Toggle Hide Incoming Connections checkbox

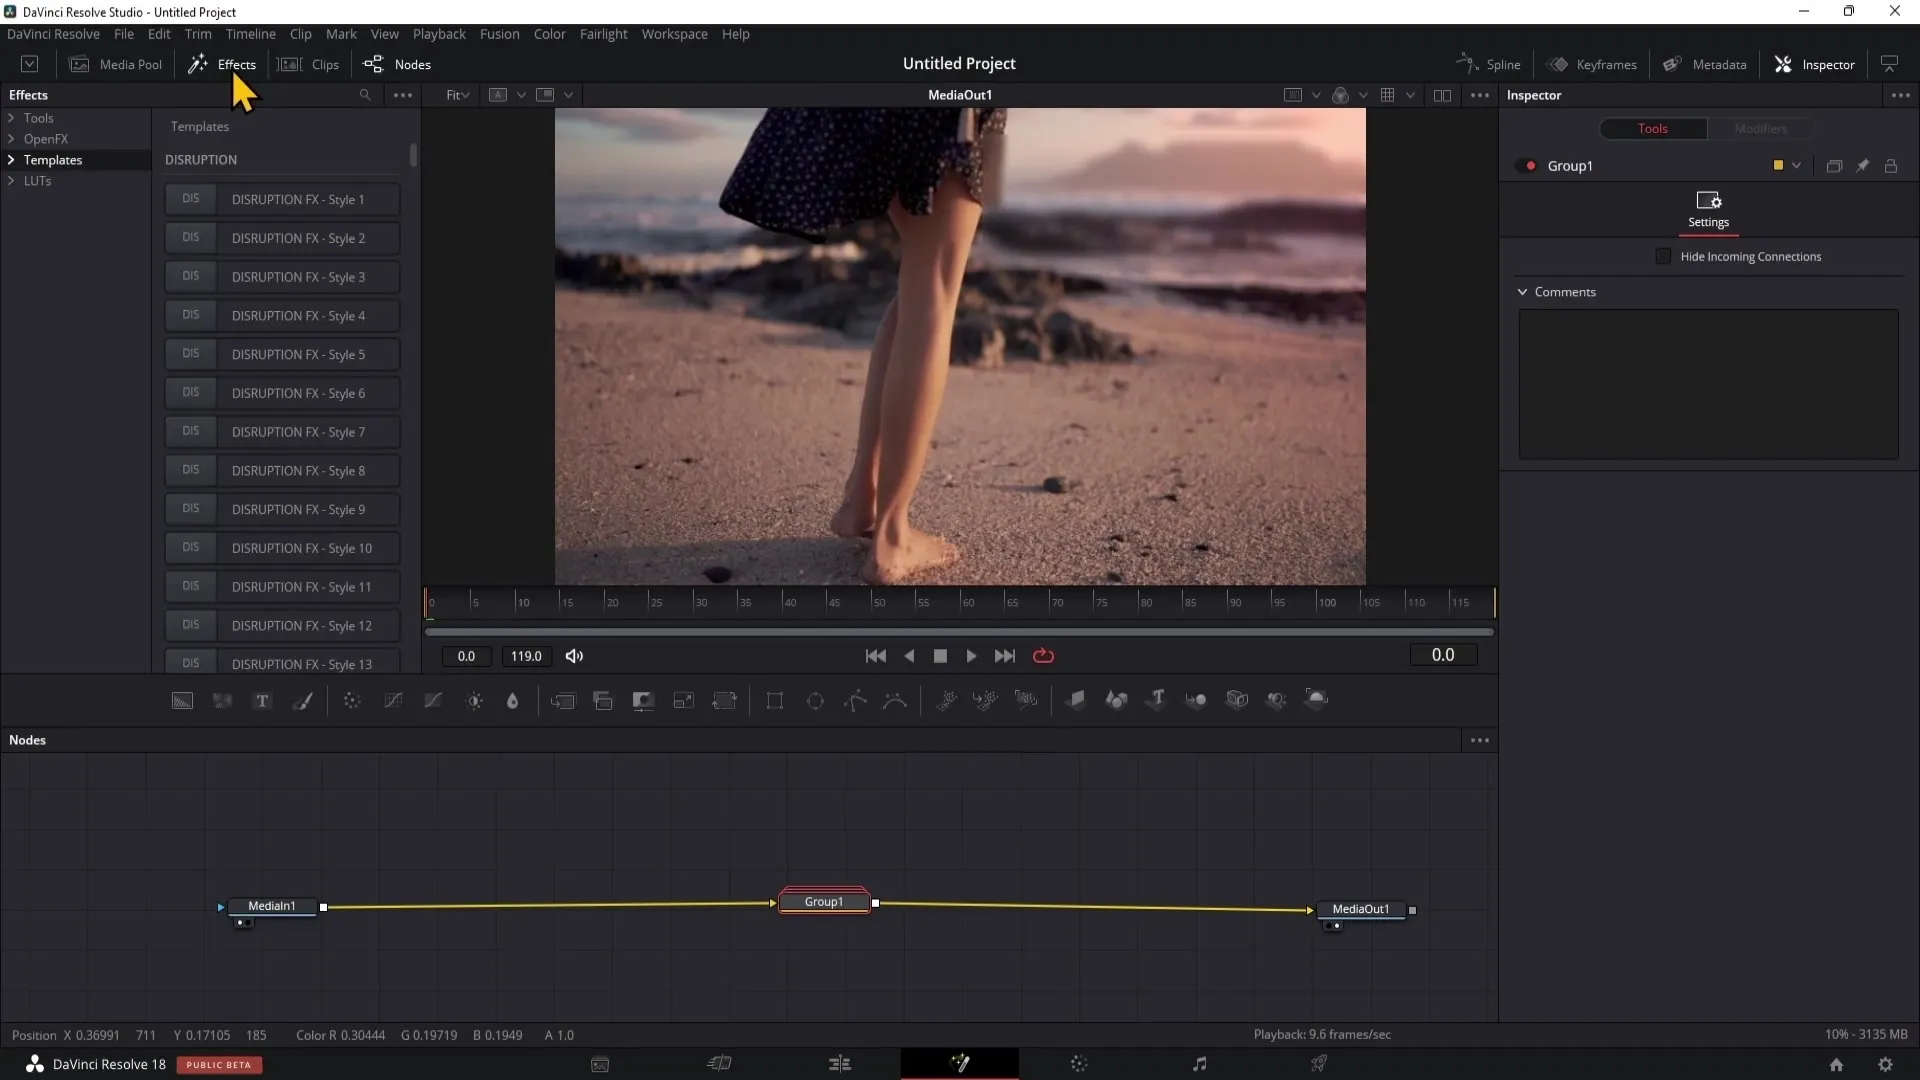(x=1663, y=256)
